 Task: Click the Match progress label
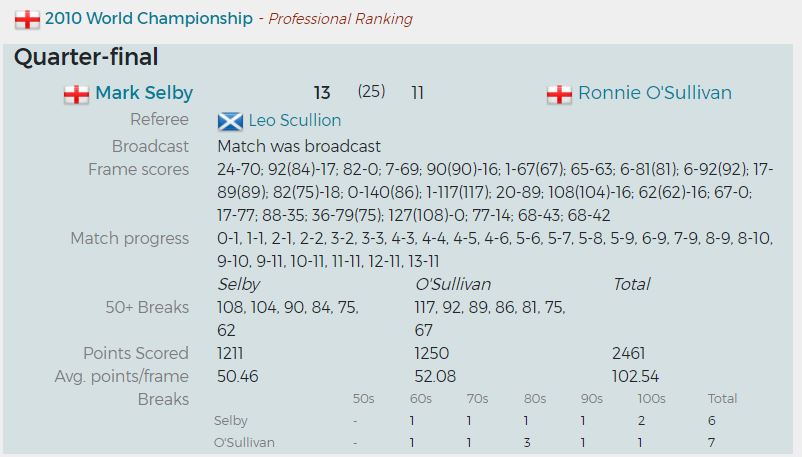point(130,238)
